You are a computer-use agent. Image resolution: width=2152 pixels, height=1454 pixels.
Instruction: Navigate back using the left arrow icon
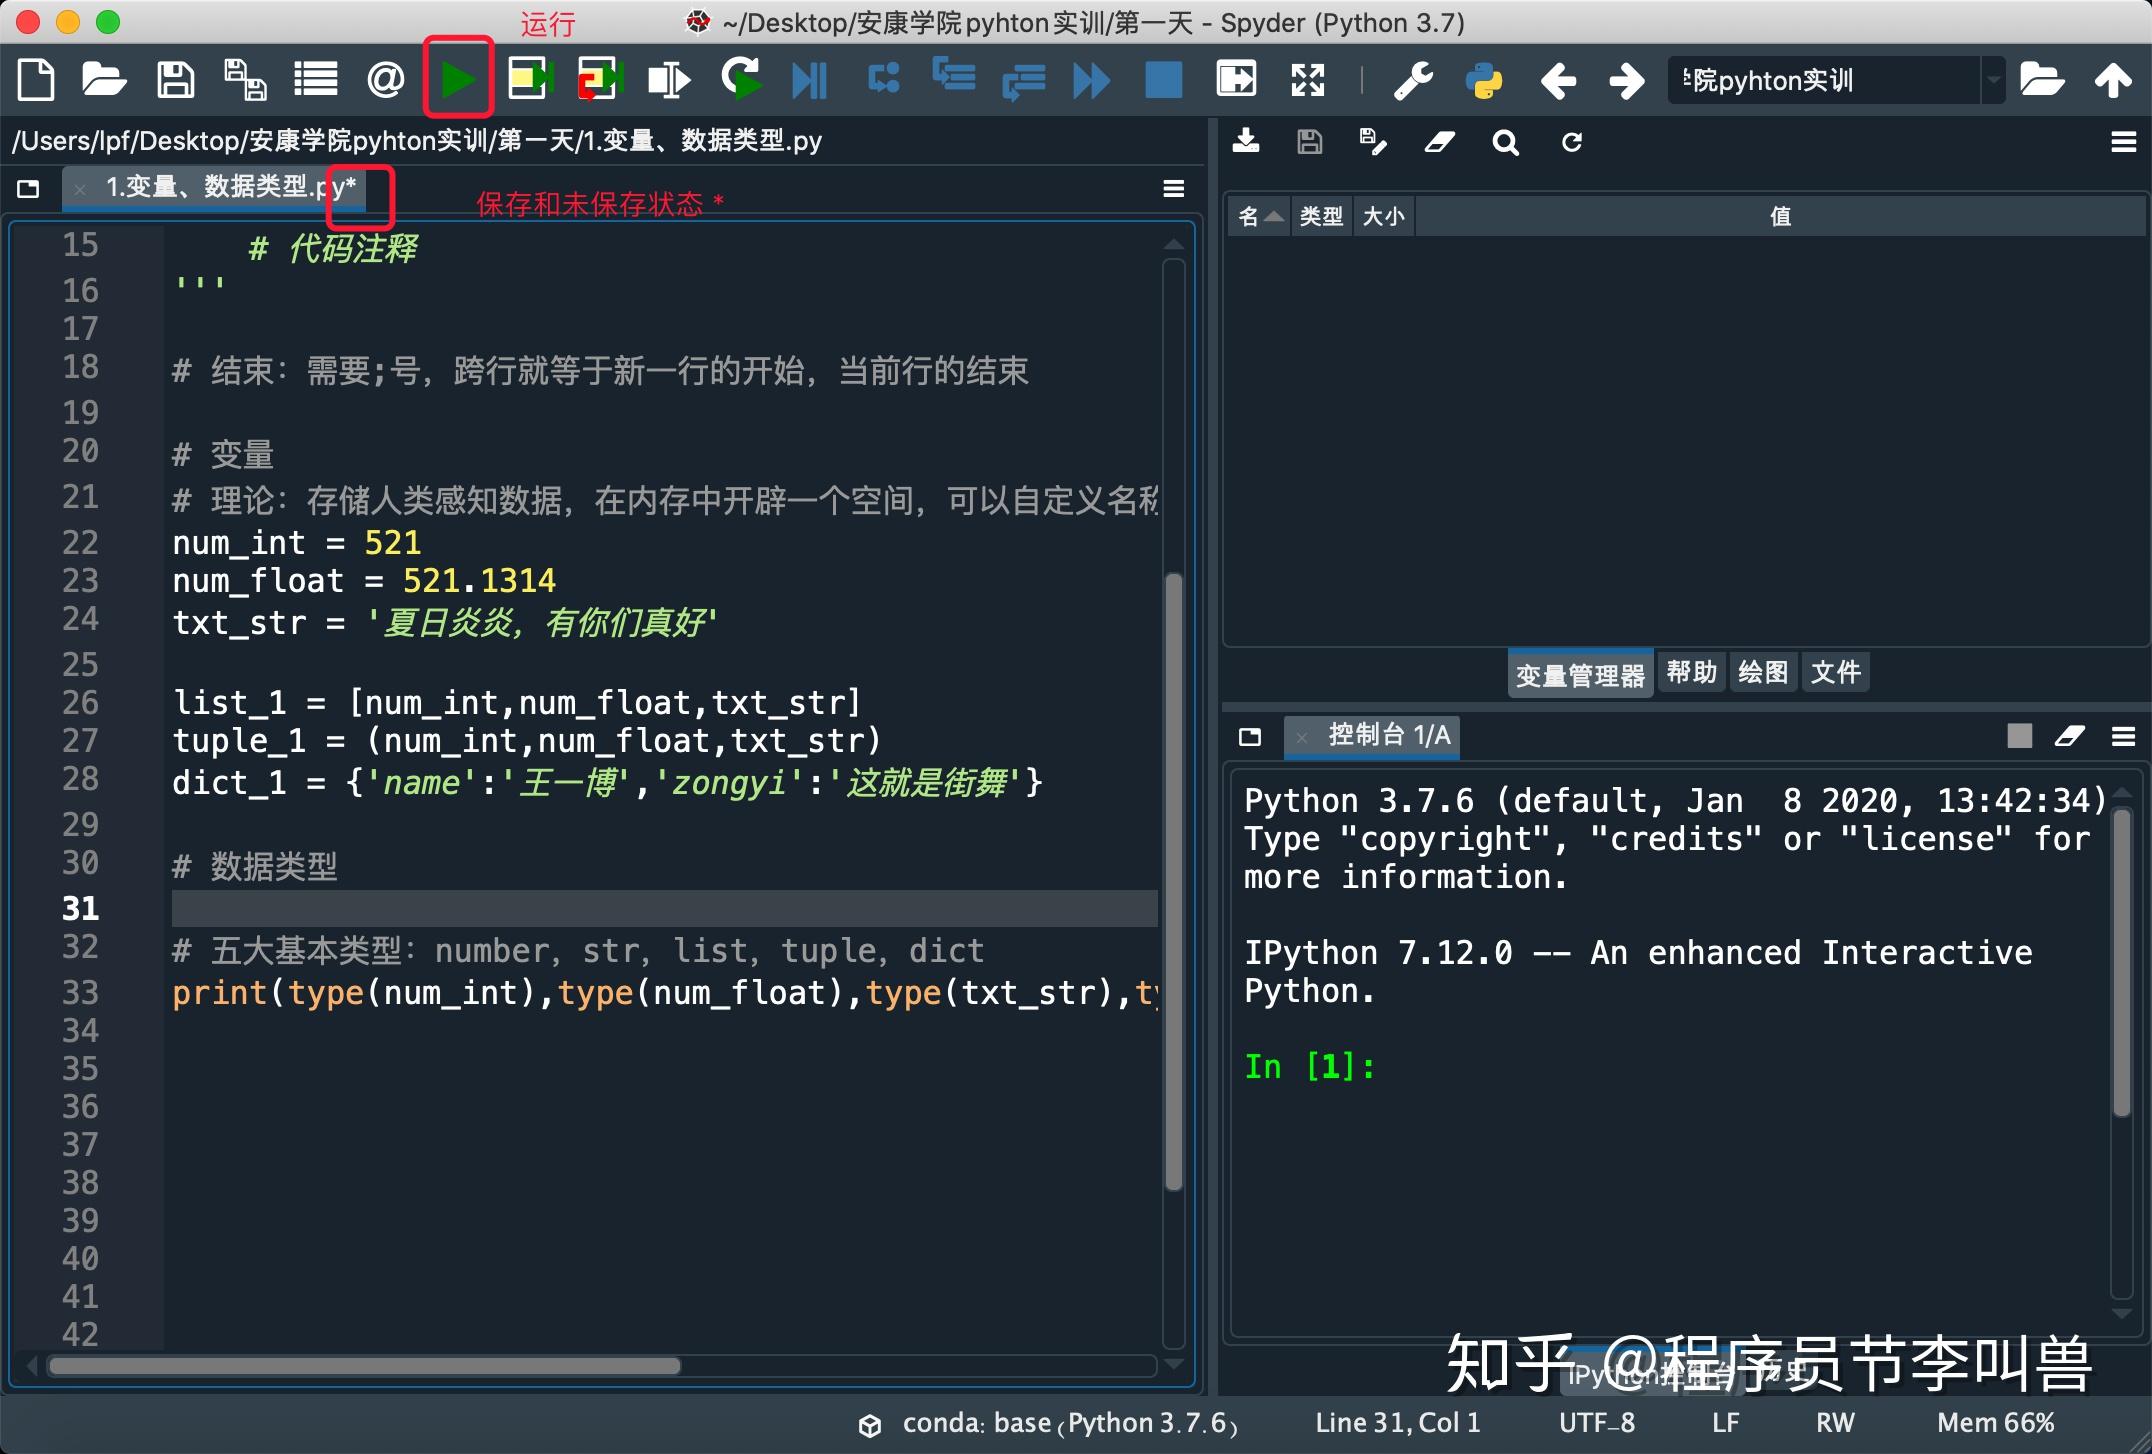click(x=1557, y=81)
